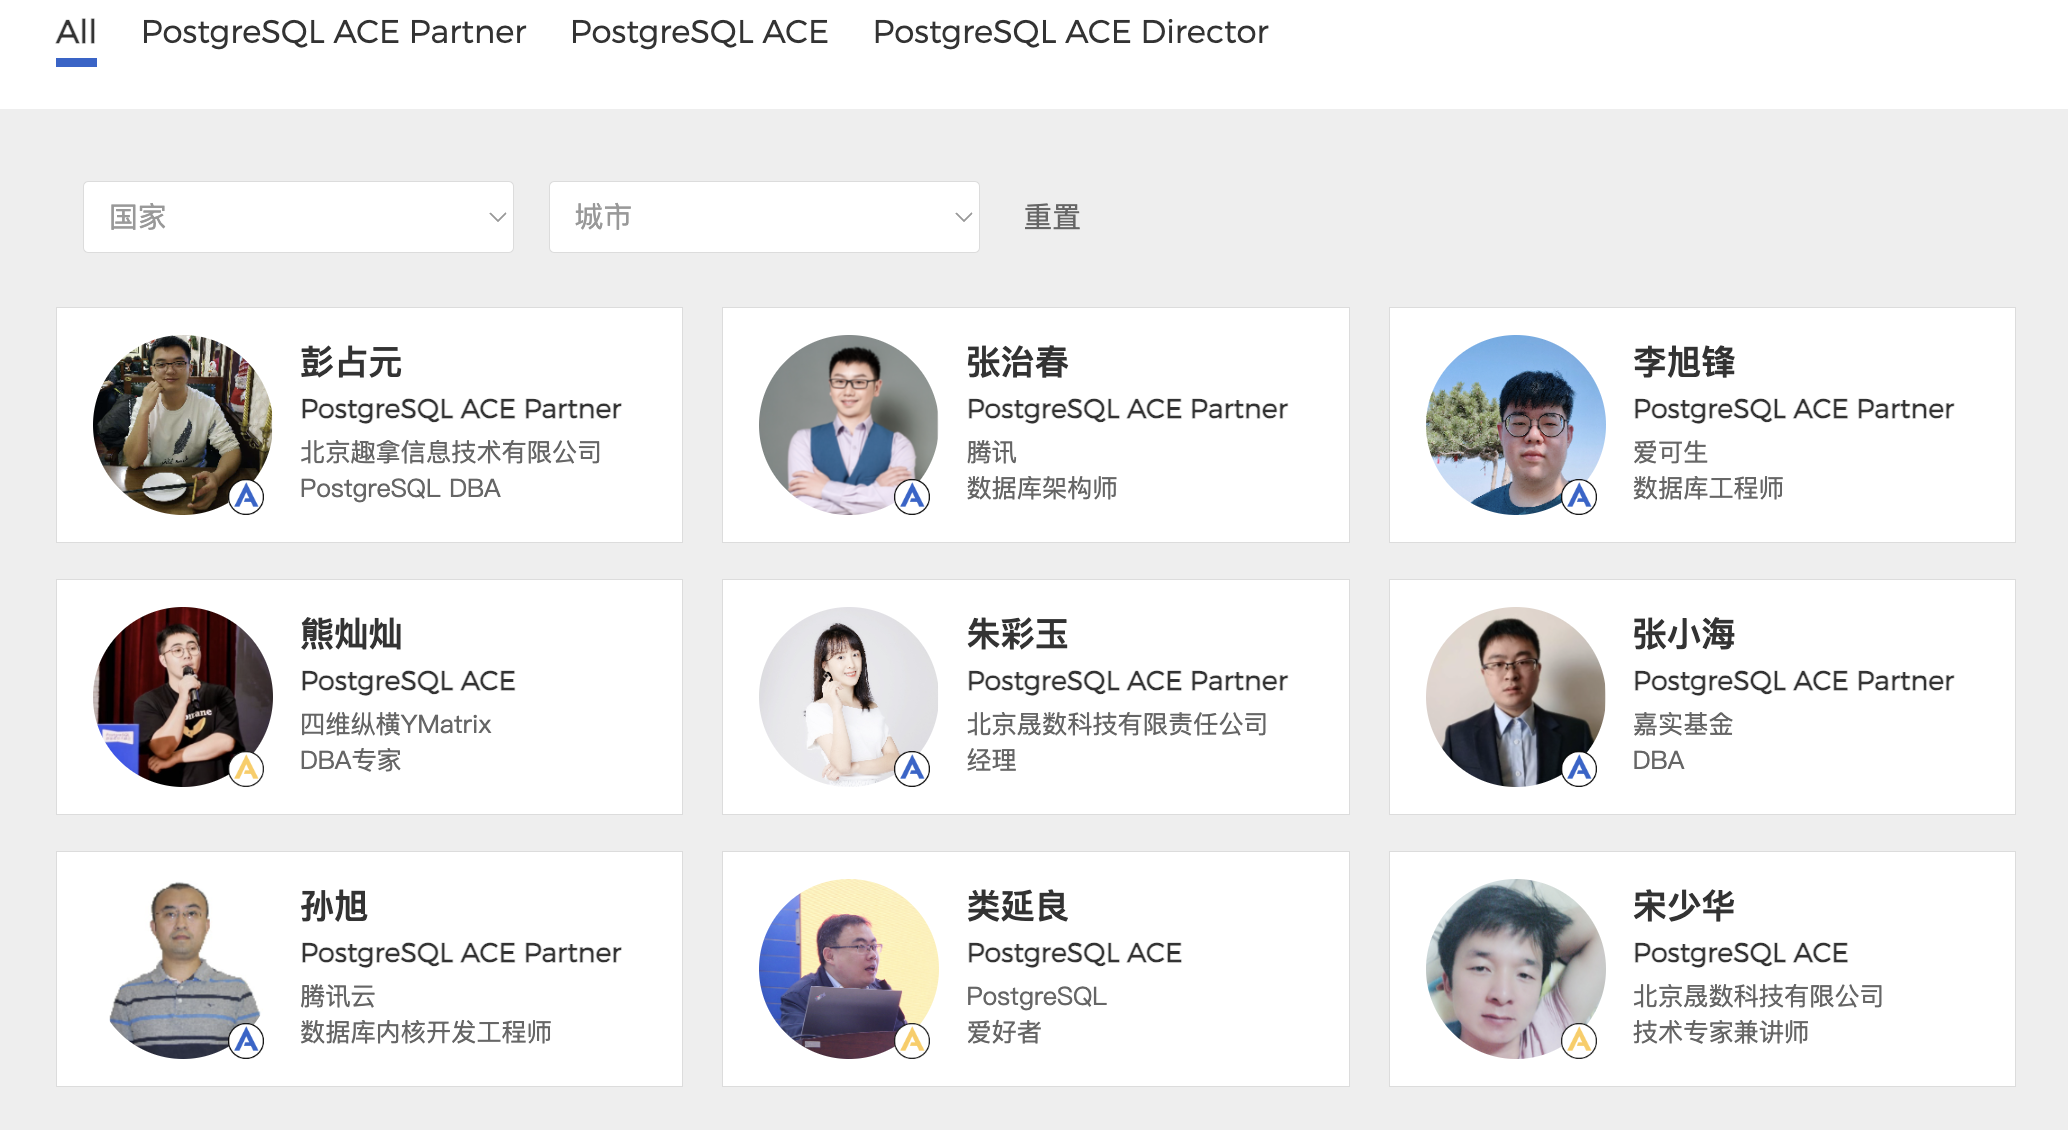The height and width of the screenshot is (1130, 2068).
Task: Click the blue badge icon on 张治春's photo
Action: 912,497
